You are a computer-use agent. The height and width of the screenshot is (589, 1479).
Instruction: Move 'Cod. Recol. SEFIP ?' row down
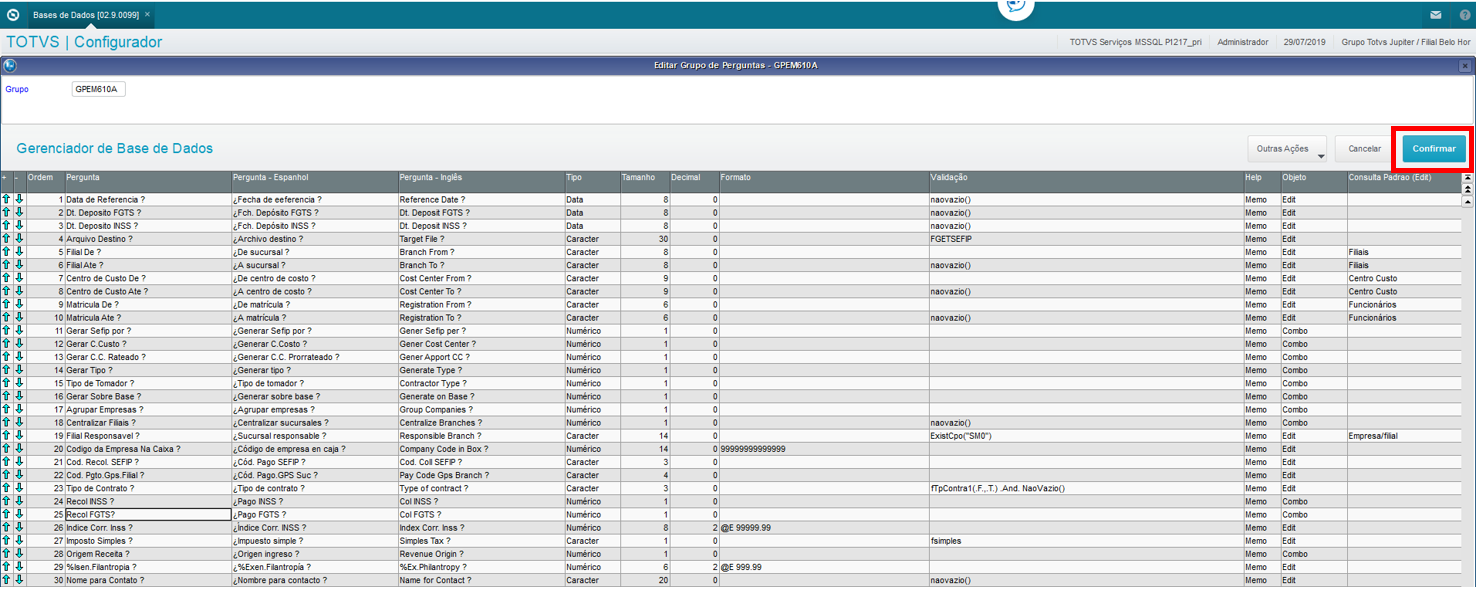(x=19, y=462)
